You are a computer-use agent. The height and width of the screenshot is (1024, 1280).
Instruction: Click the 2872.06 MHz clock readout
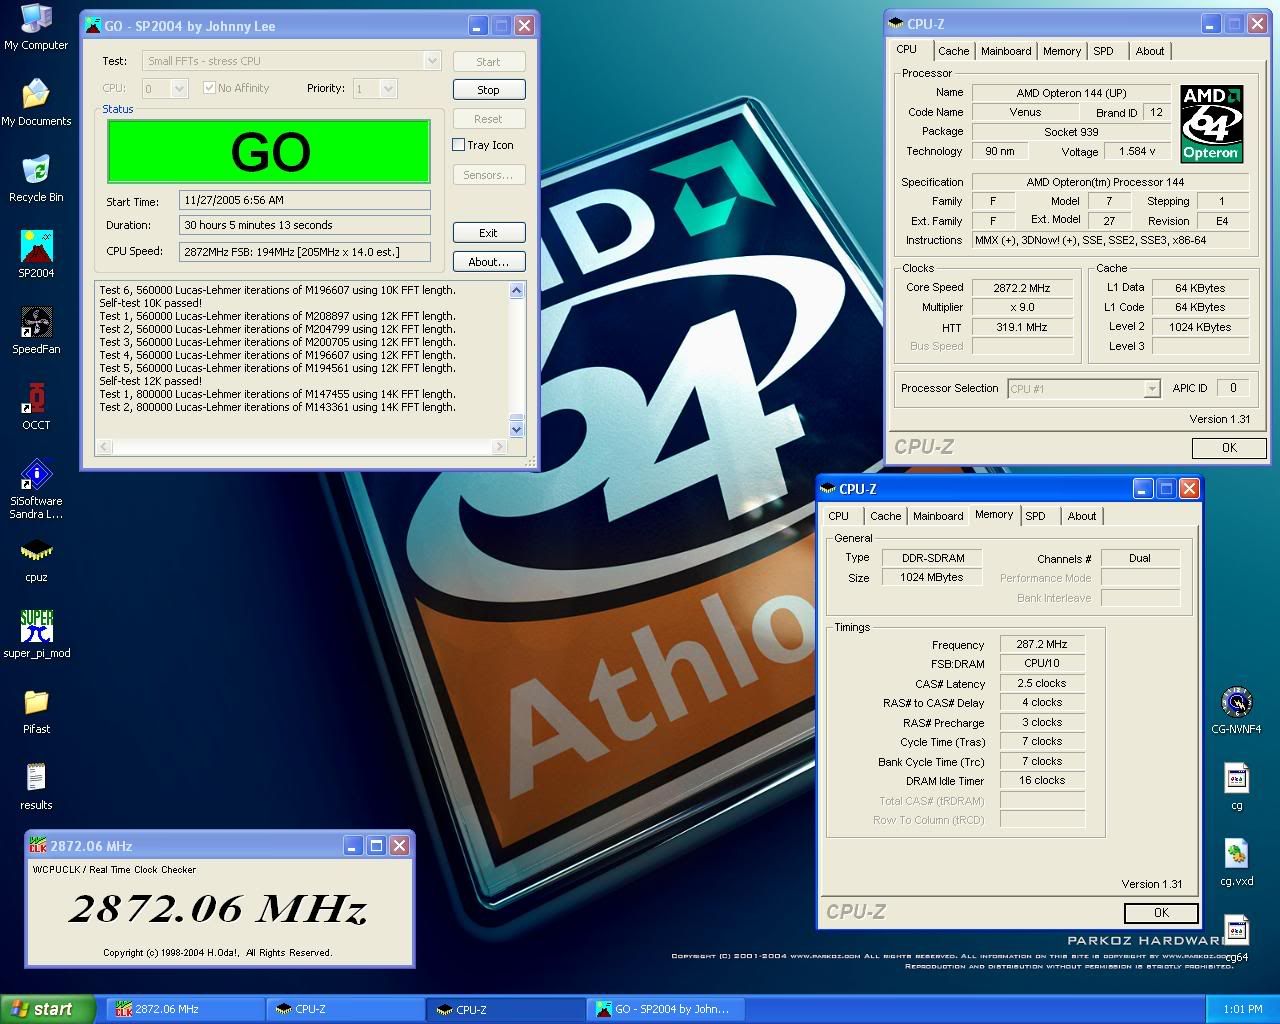click(217, 907)
